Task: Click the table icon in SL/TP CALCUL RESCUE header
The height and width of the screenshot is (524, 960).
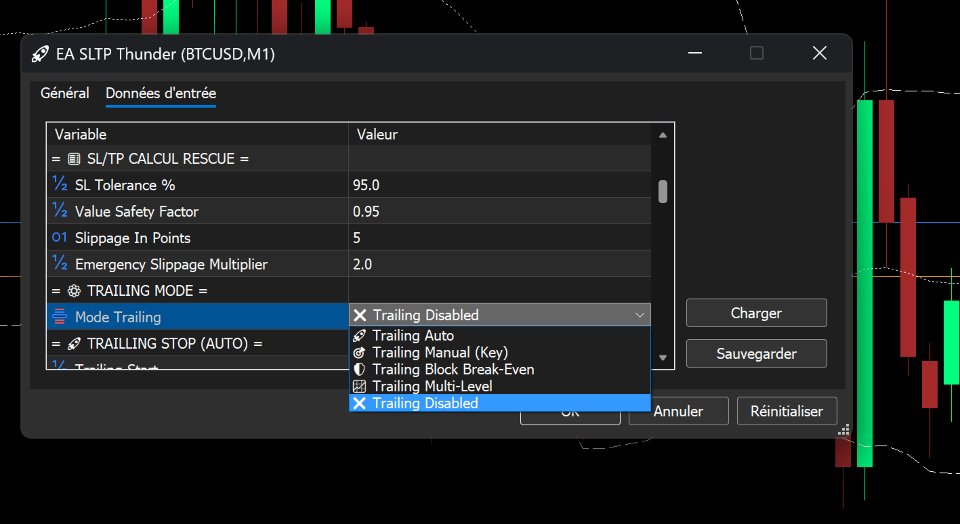Action: coord(74,159)
